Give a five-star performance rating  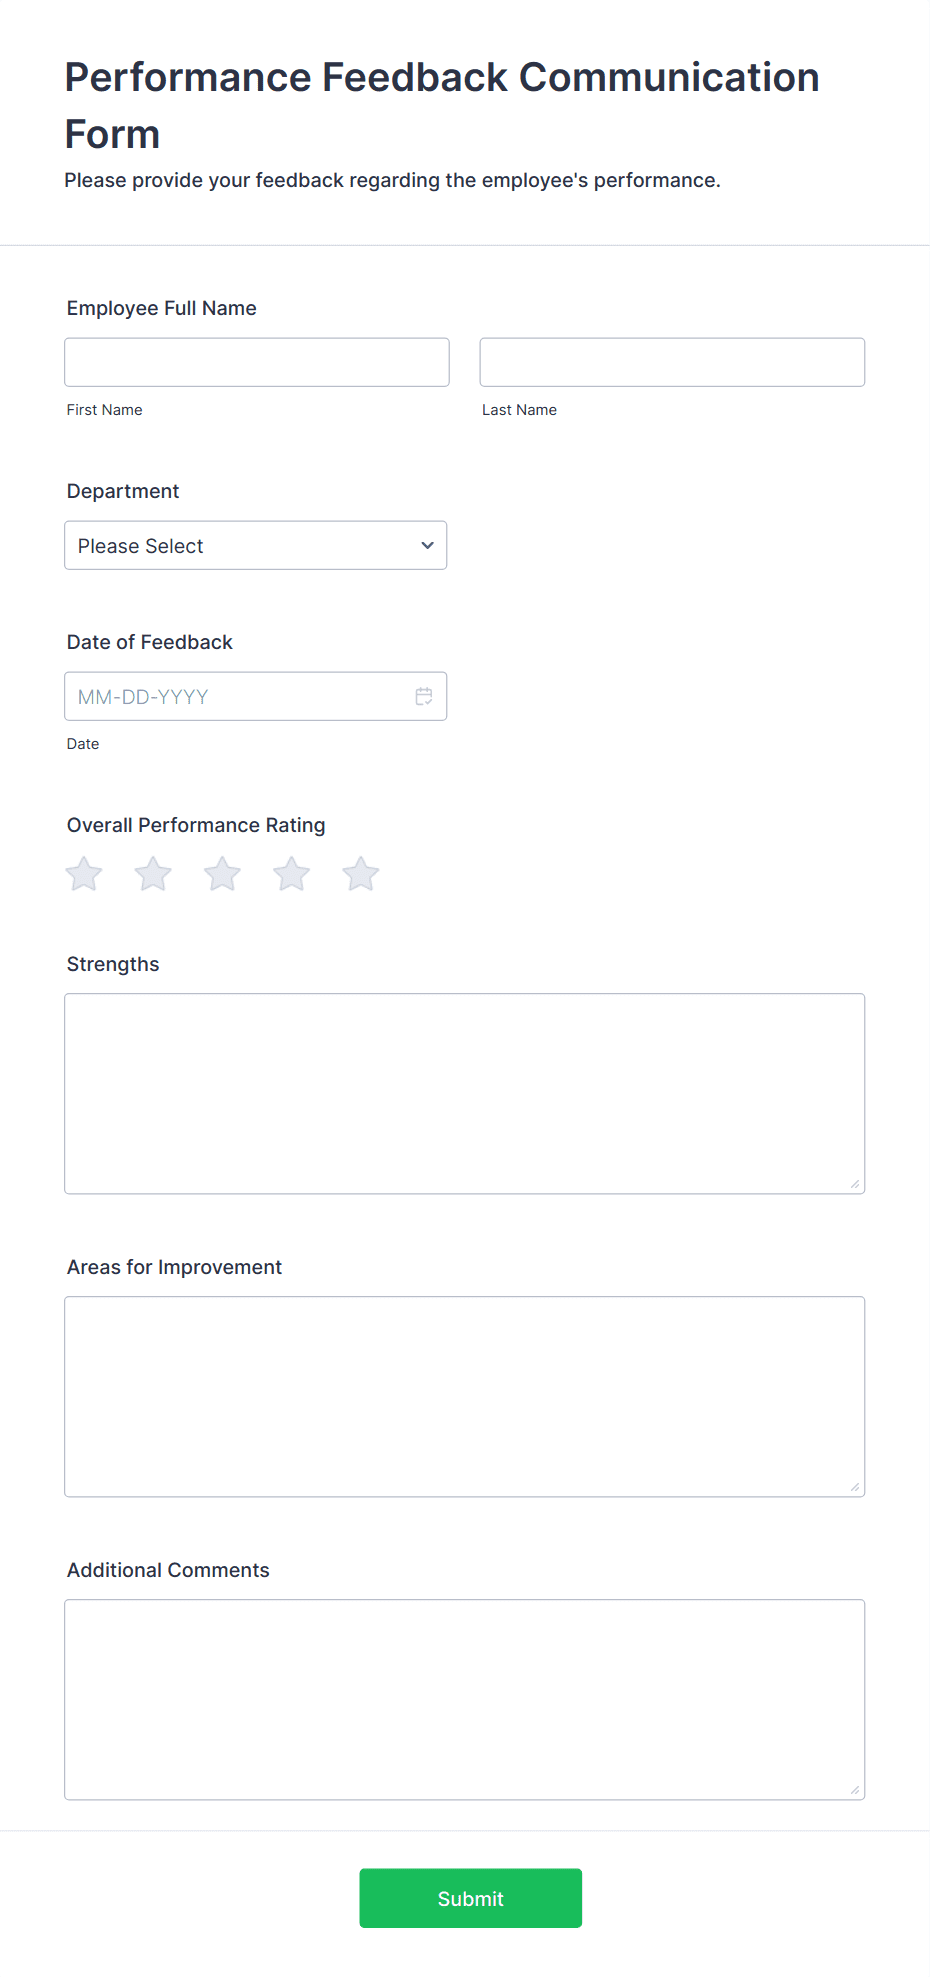361,874
